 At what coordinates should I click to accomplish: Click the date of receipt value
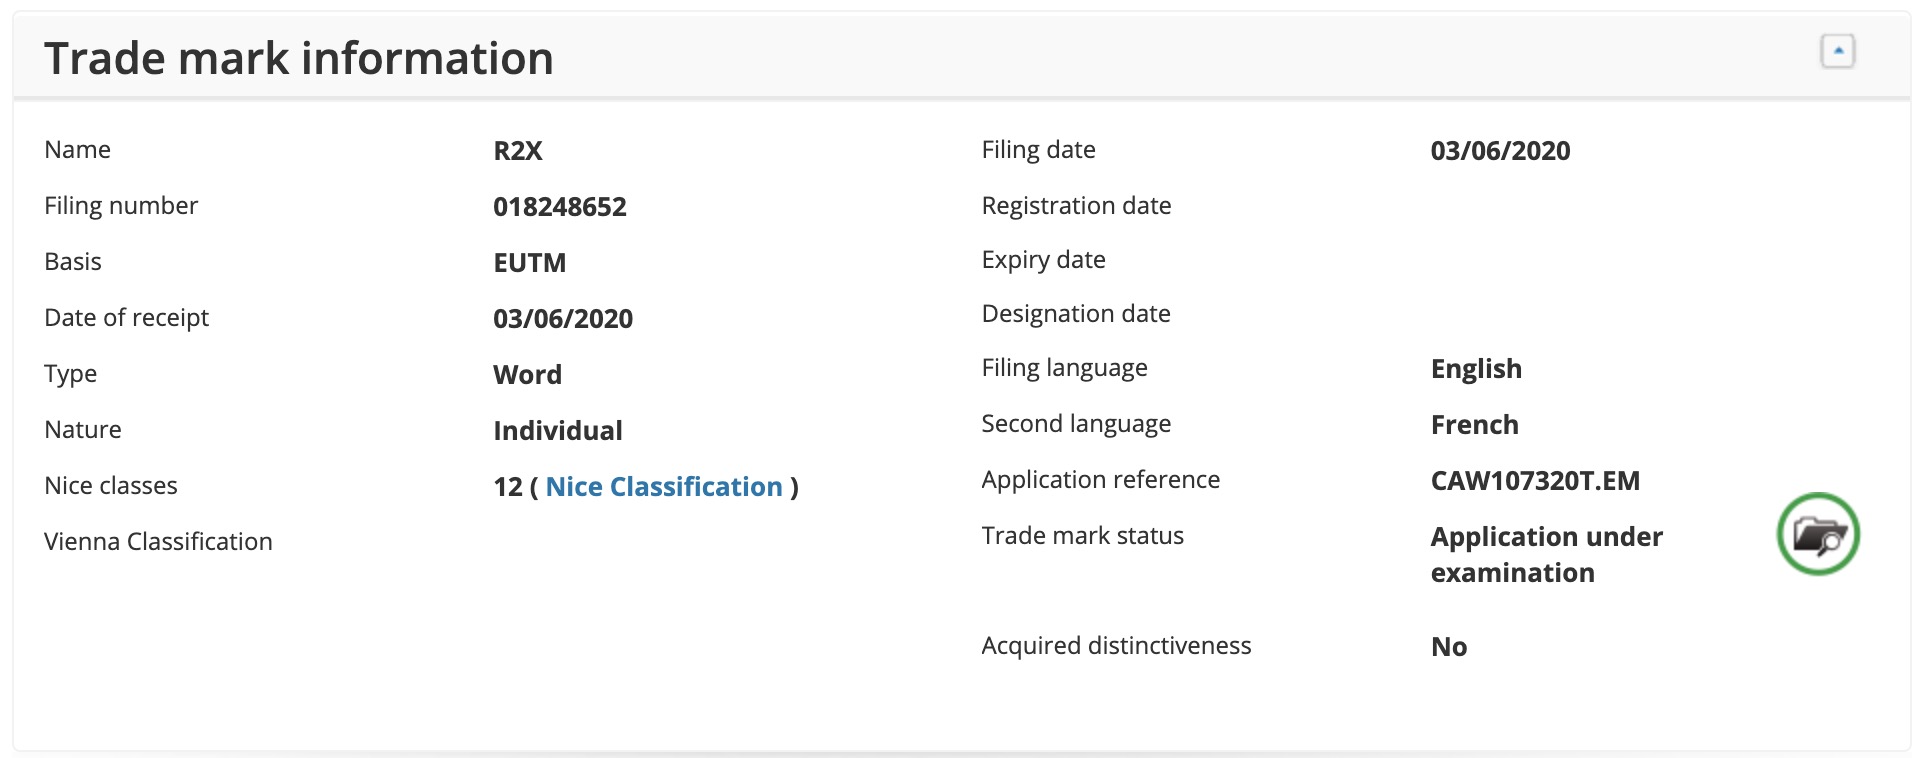coord(563,319)
